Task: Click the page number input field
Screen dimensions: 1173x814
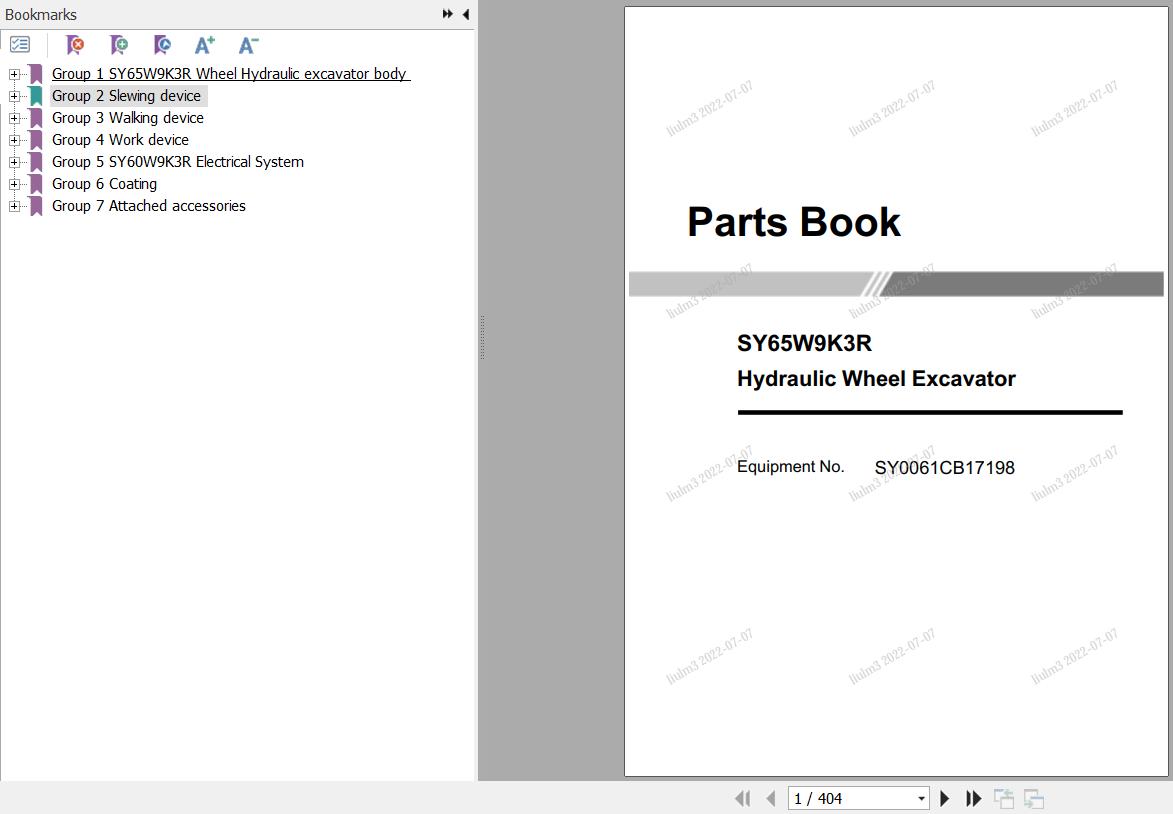Action: [x=850, y=798]
